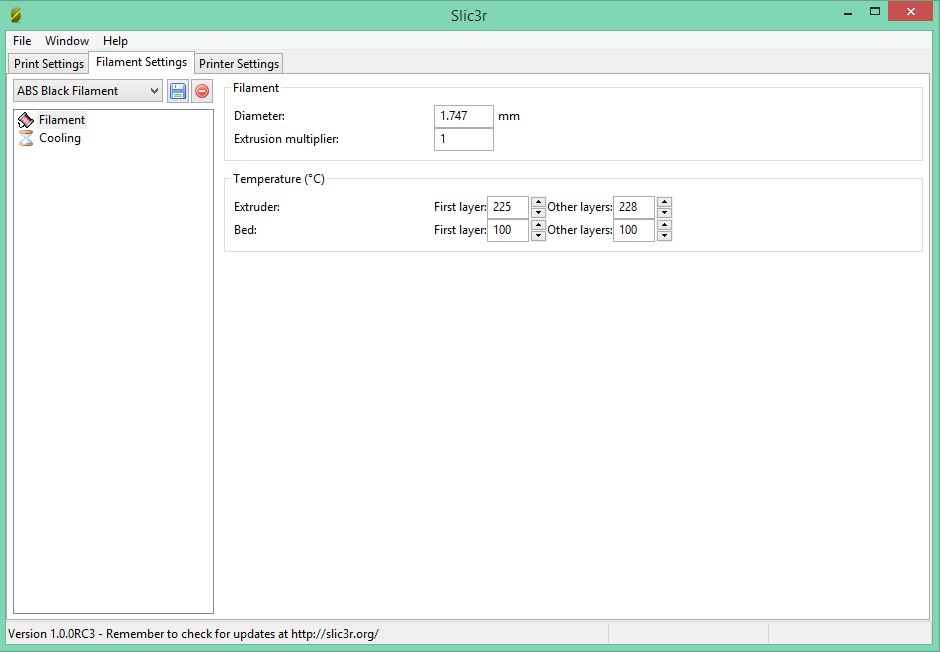Click the bed first layer temperature field
The width and height of the screenshot is (940, 652).
pos(508,230)
